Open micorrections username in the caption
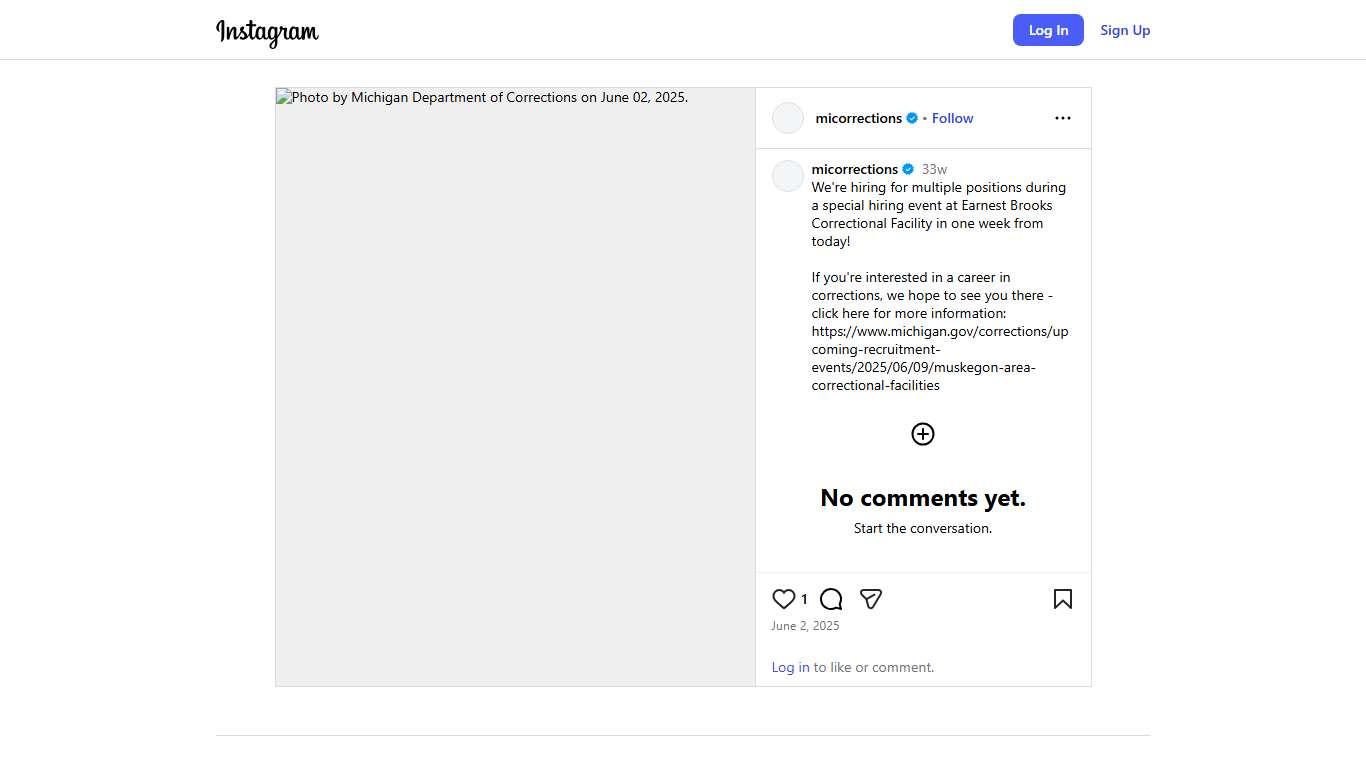The image size is (1366, 768). (x=854, y=169)
